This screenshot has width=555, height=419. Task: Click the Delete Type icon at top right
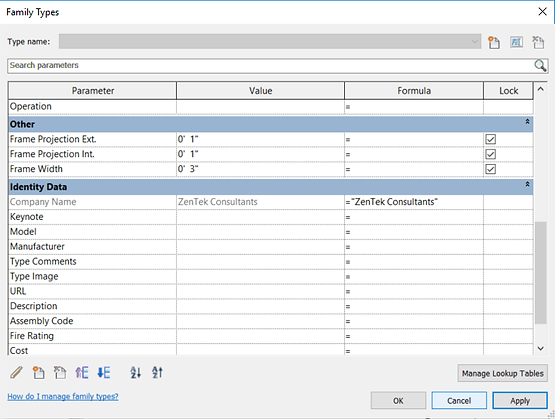point(538,42)
